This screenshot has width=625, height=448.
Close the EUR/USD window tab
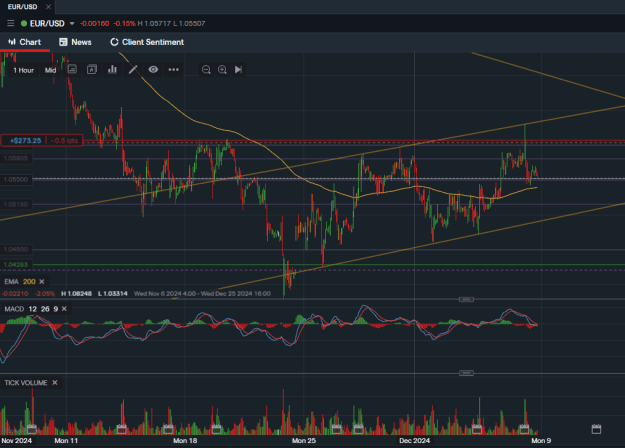pos(48,7)
